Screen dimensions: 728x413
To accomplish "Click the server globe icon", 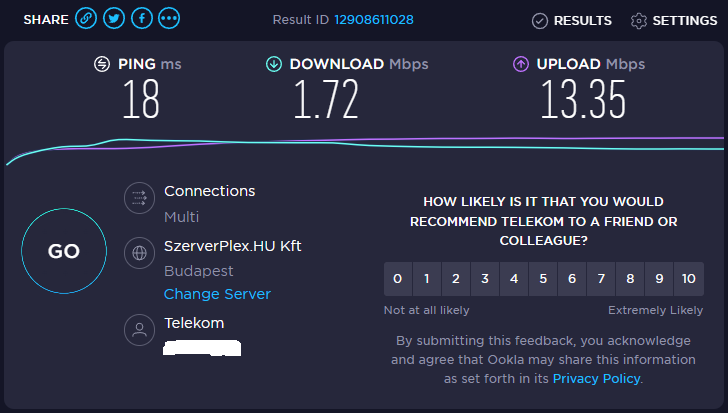I will [x=139, y=254].
